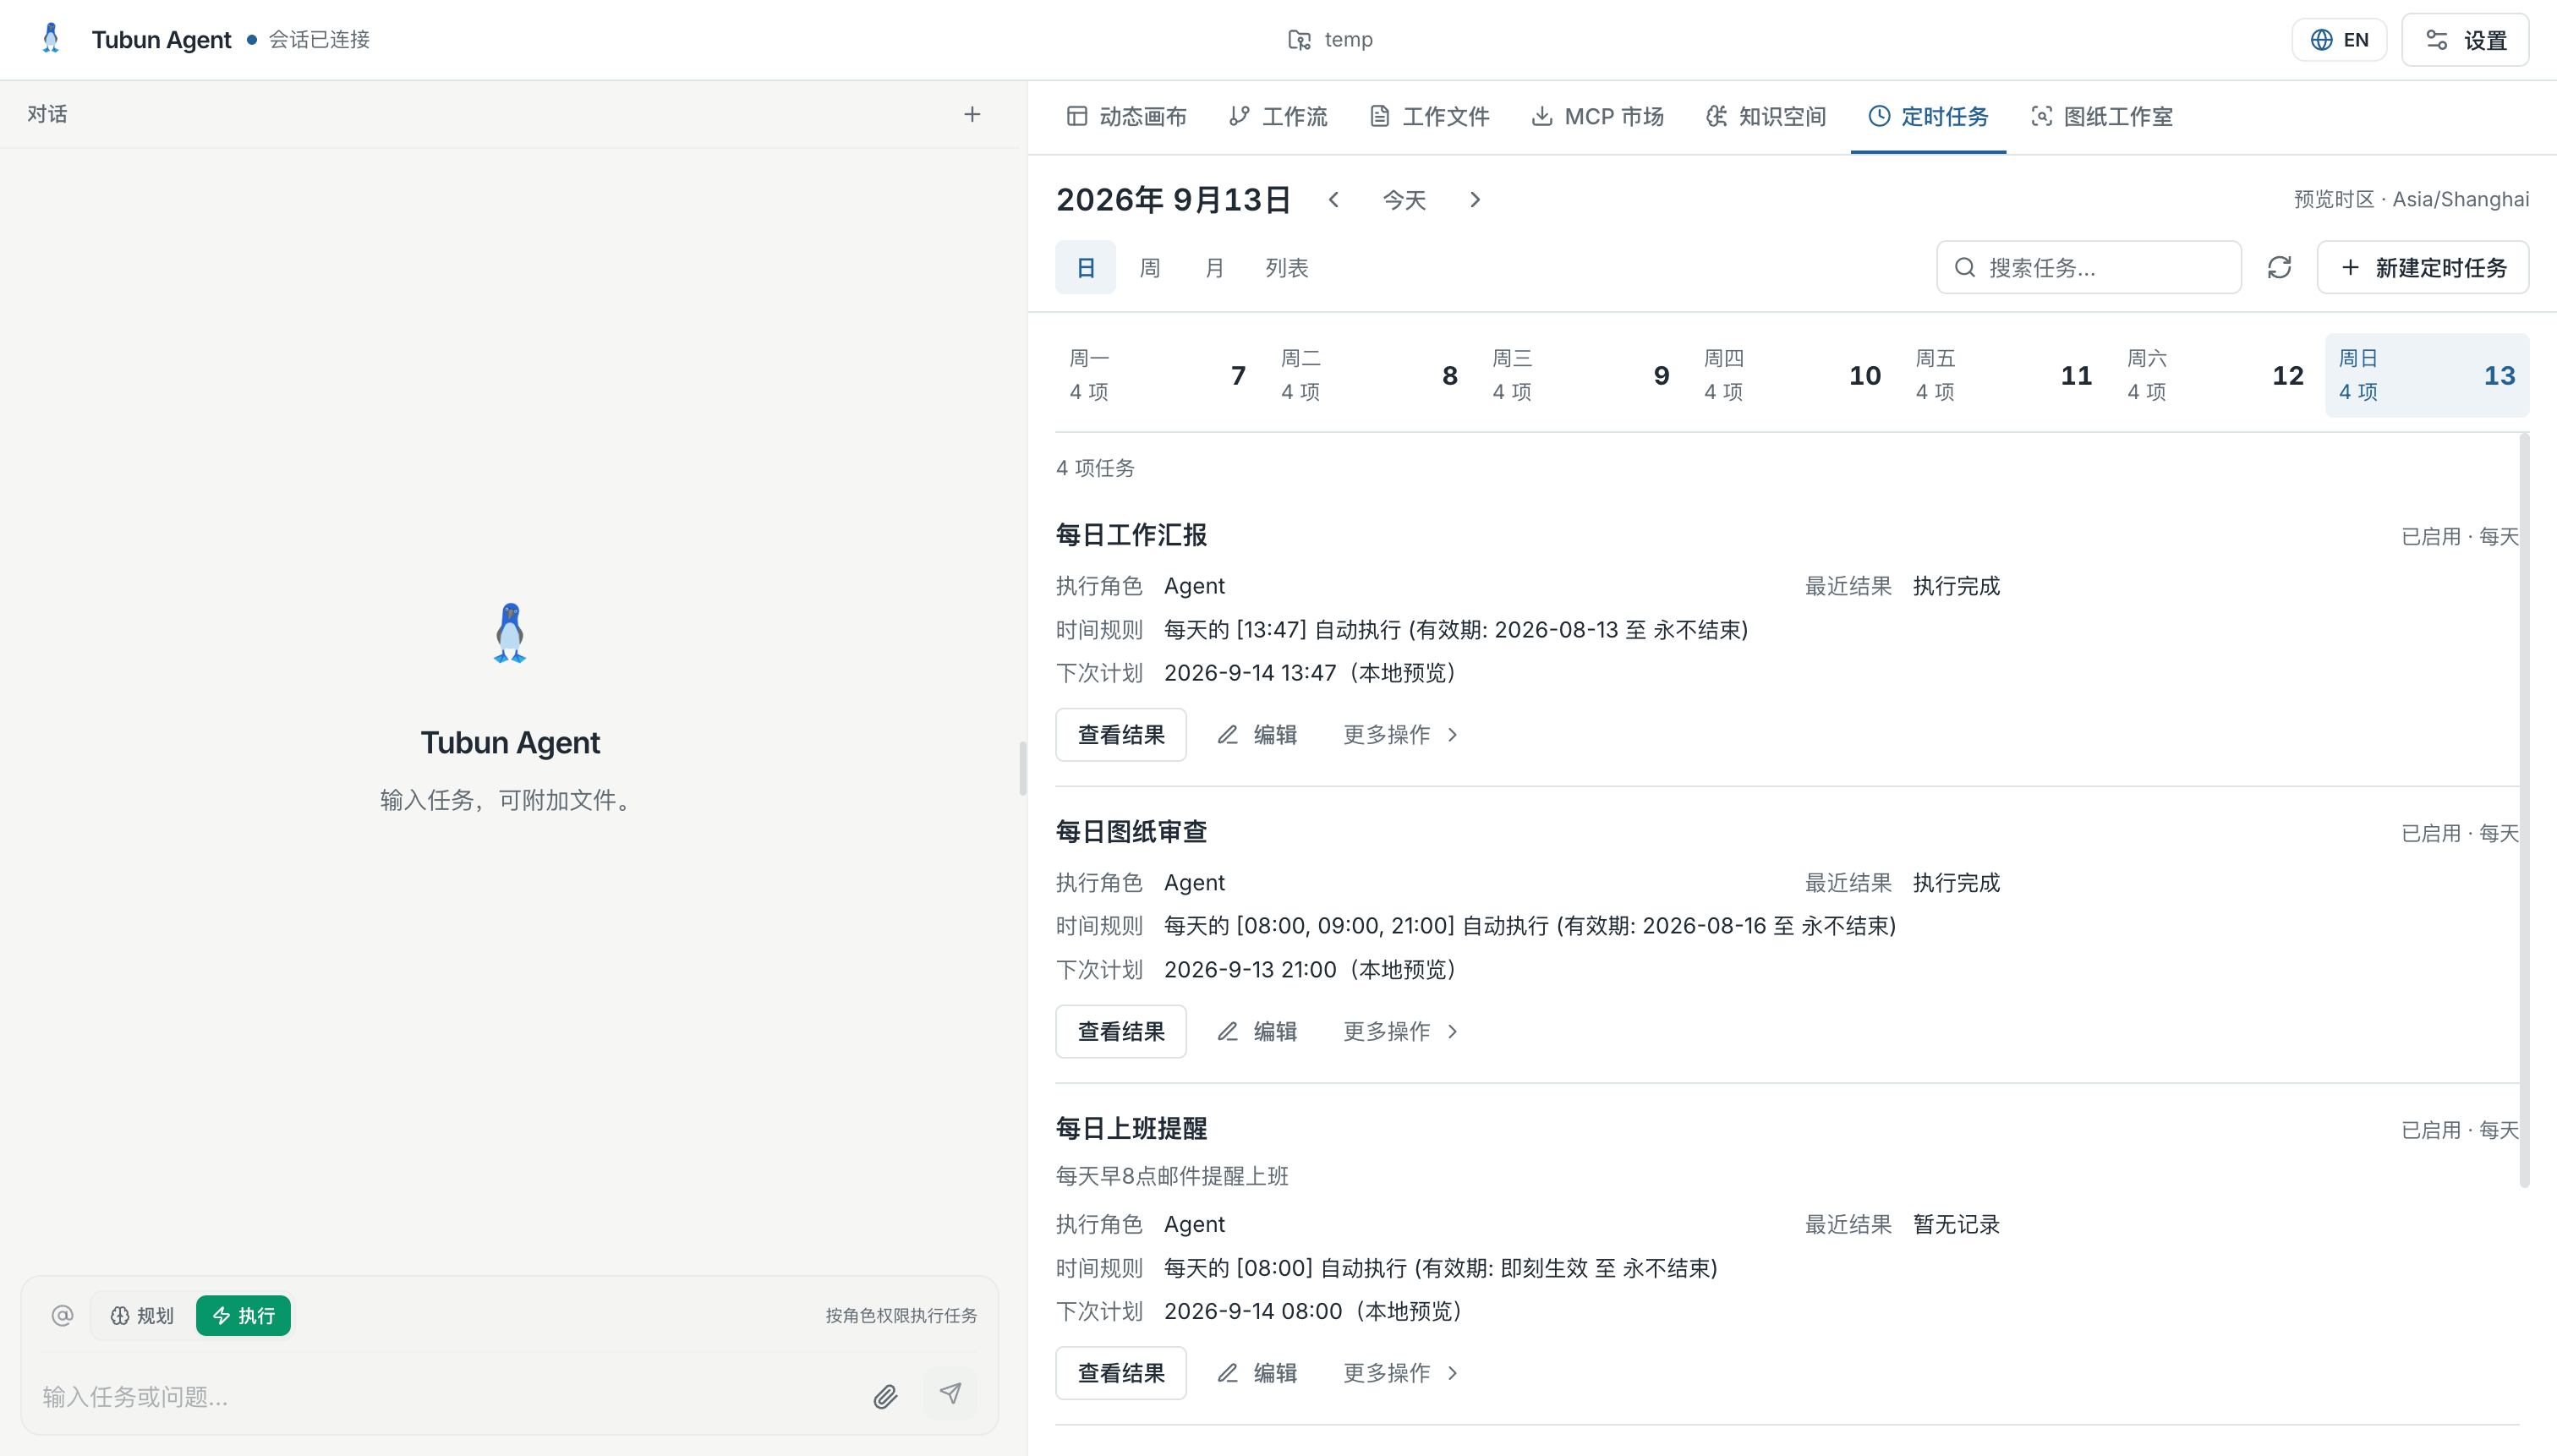
Task: Attach a file with paperclip icon
Action: (885, 1396)
